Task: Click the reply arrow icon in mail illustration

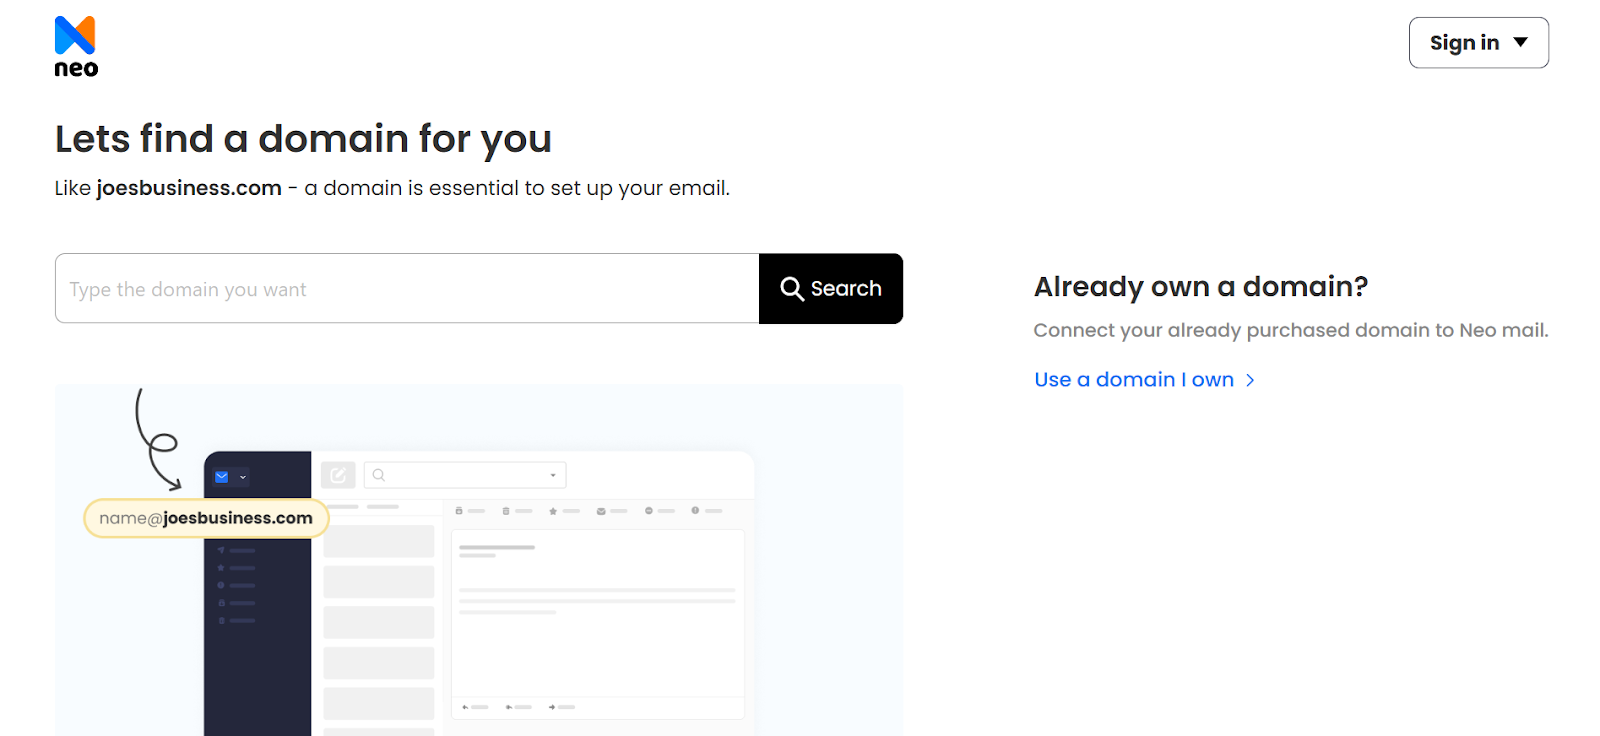Action: click(x=465, y=707)
